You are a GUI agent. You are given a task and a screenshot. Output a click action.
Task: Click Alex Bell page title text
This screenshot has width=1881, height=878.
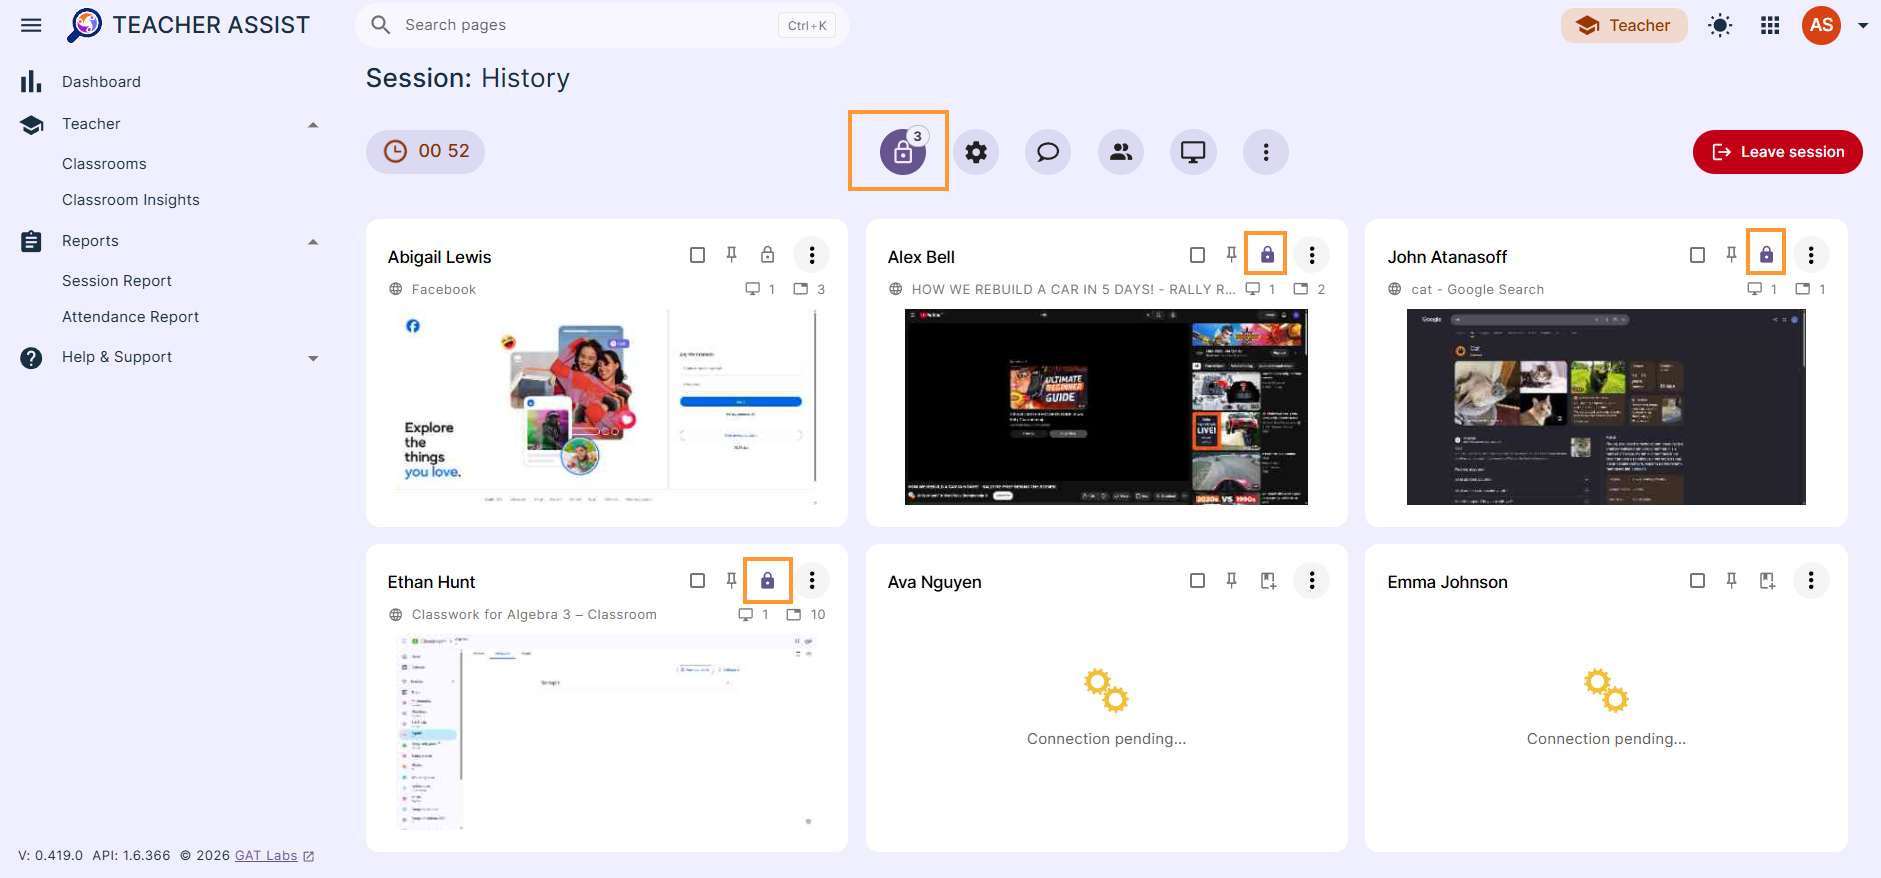point(1073,289)
